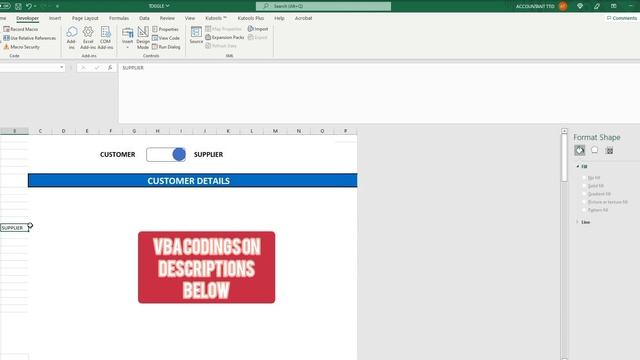Open the Insert controls dropdown
The width and height of the screenshot is (640, 360).
(127, 38)
